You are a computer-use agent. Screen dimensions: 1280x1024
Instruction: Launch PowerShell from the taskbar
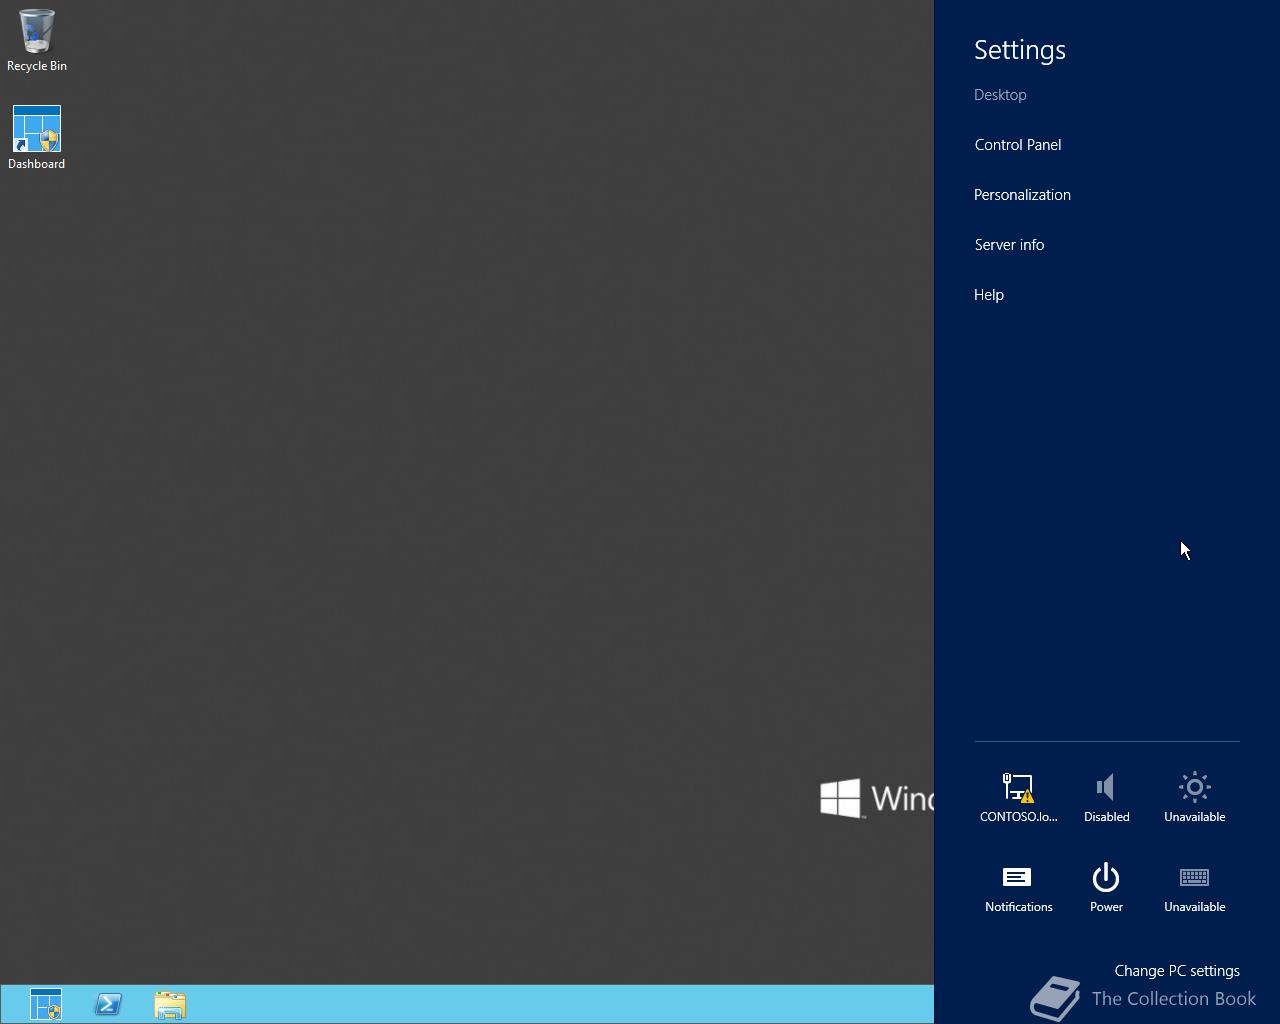(x=108, y=1004)
